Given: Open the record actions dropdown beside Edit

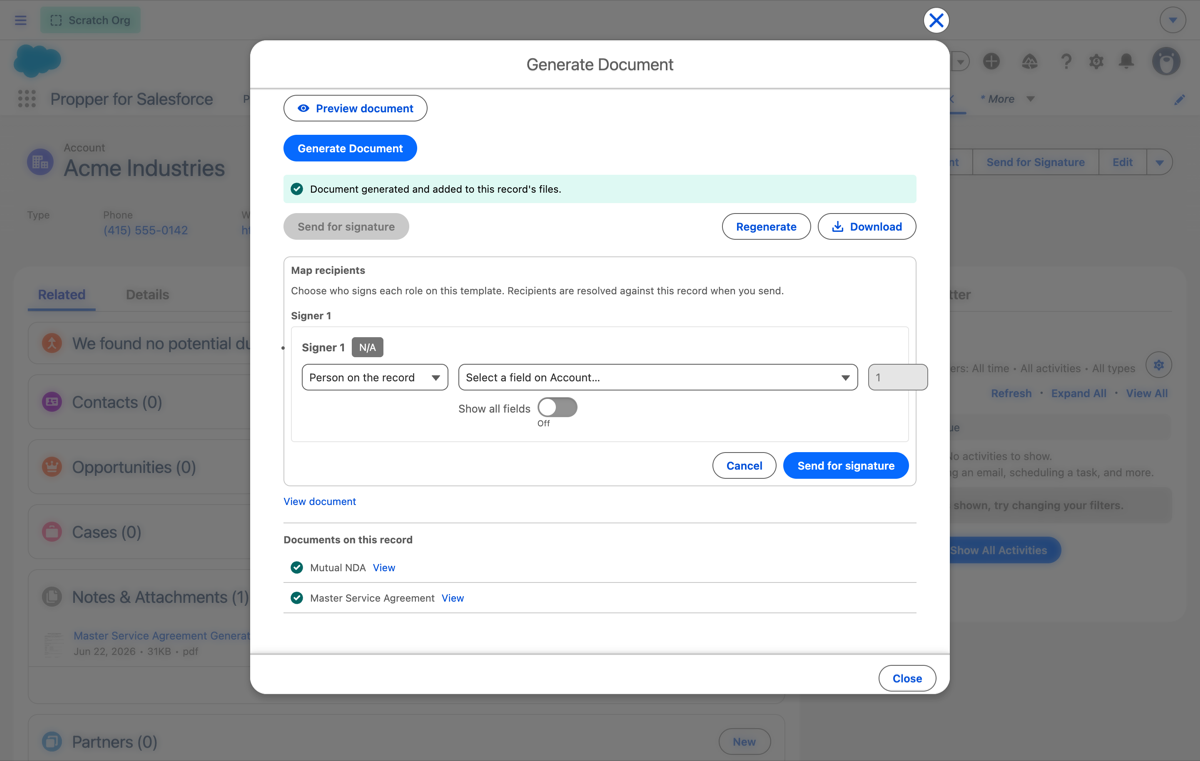Looking at the screenshot, I should [1160, 162].
